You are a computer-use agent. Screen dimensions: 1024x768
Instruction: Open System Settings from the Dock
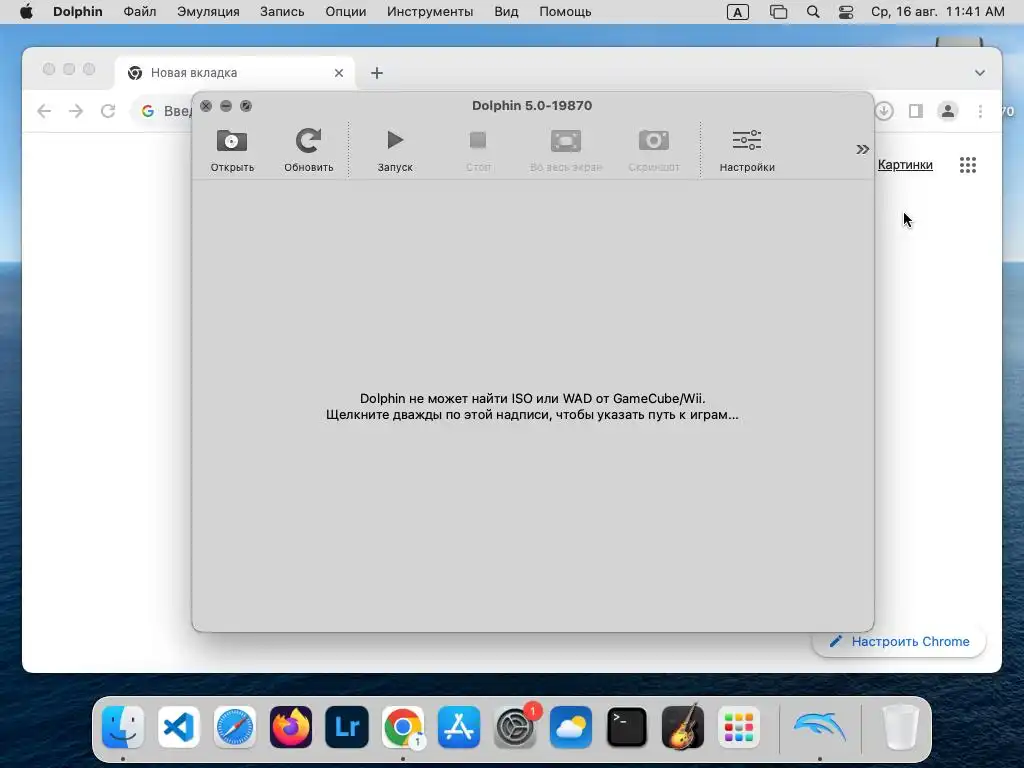(515, 727)
